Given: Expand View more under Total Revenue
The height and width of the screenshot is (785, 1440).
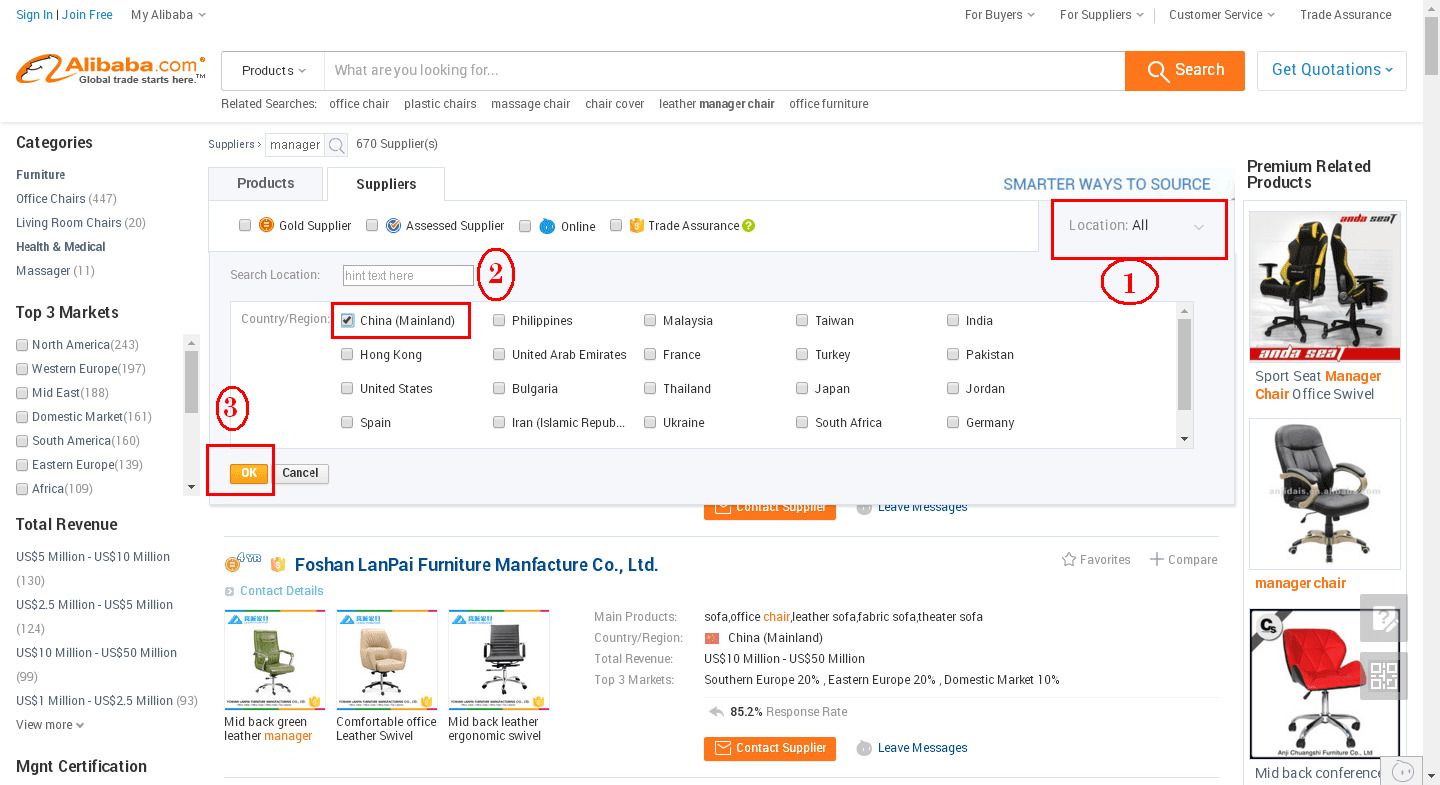Looking at the screenshot, I should pyautogui.click(x=50, y=725).
